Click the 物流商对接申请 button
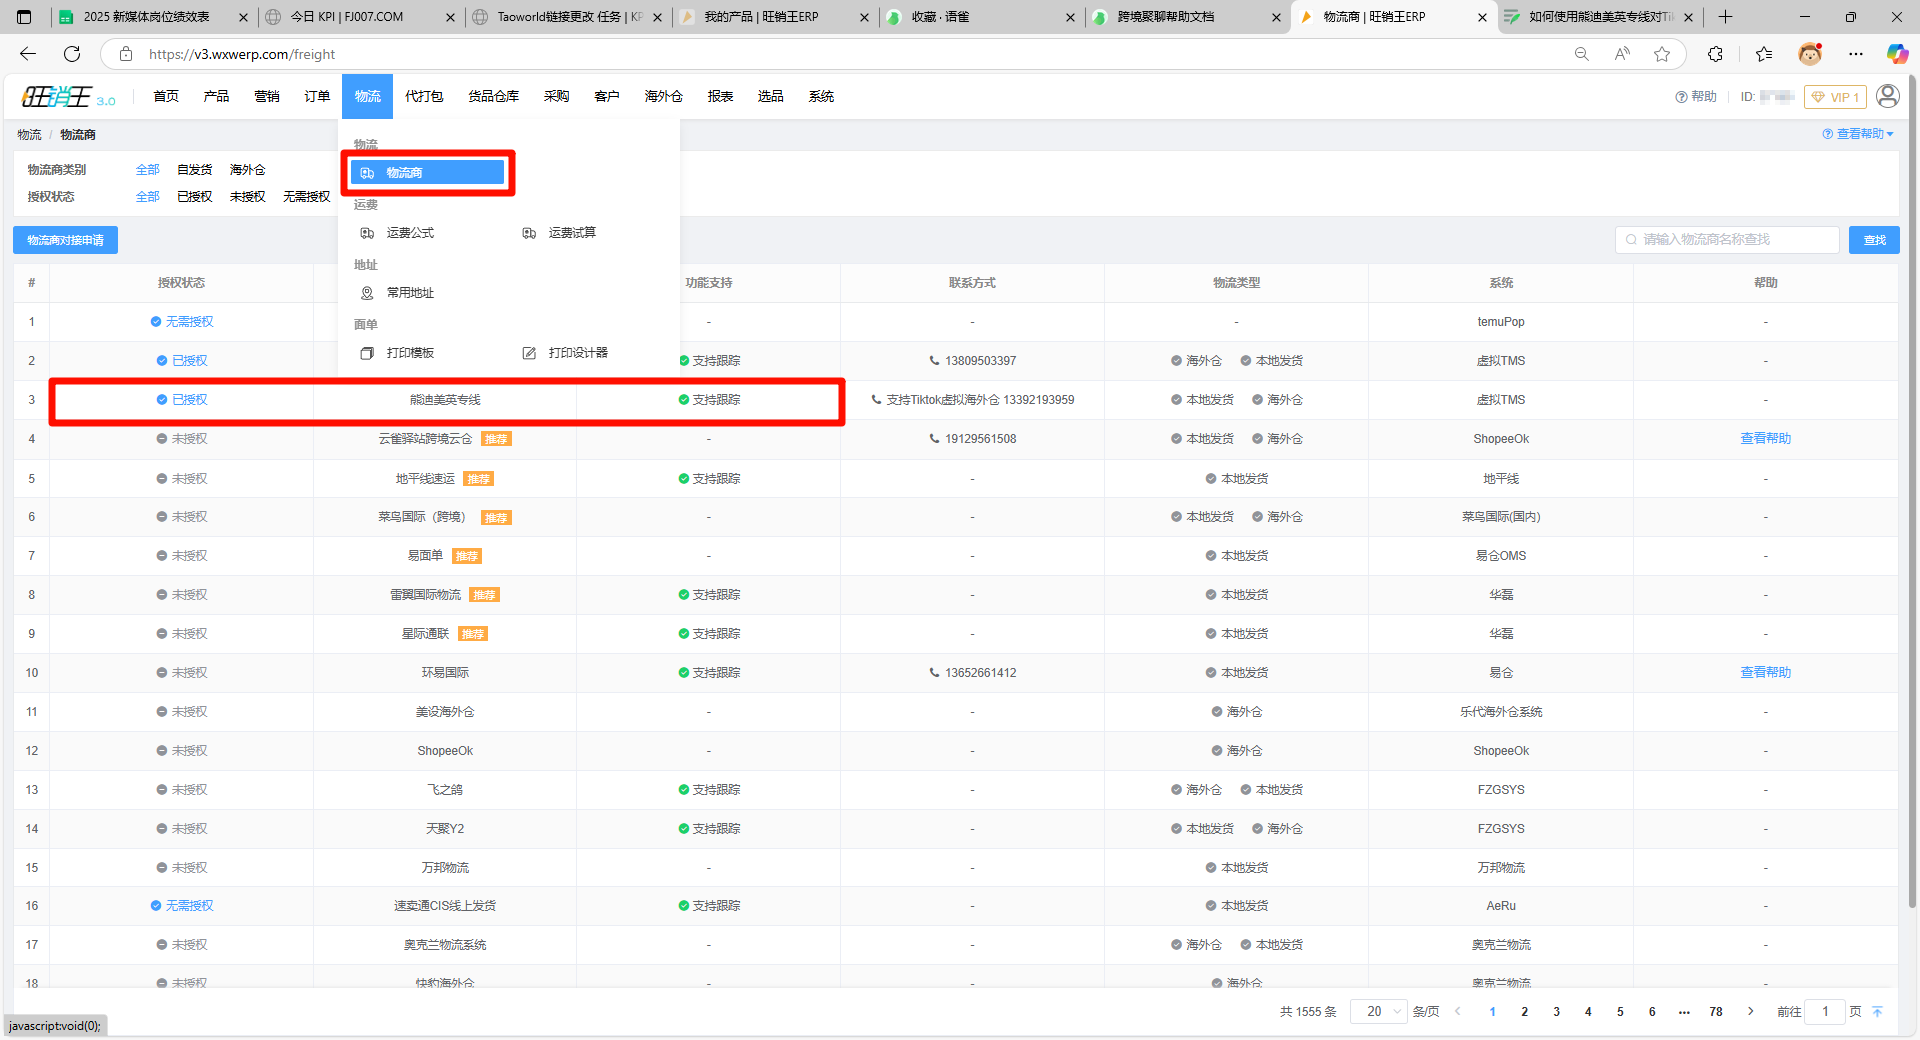Screen dimensions: 1920x1040 pyautogui.click(x=65, y=240)
